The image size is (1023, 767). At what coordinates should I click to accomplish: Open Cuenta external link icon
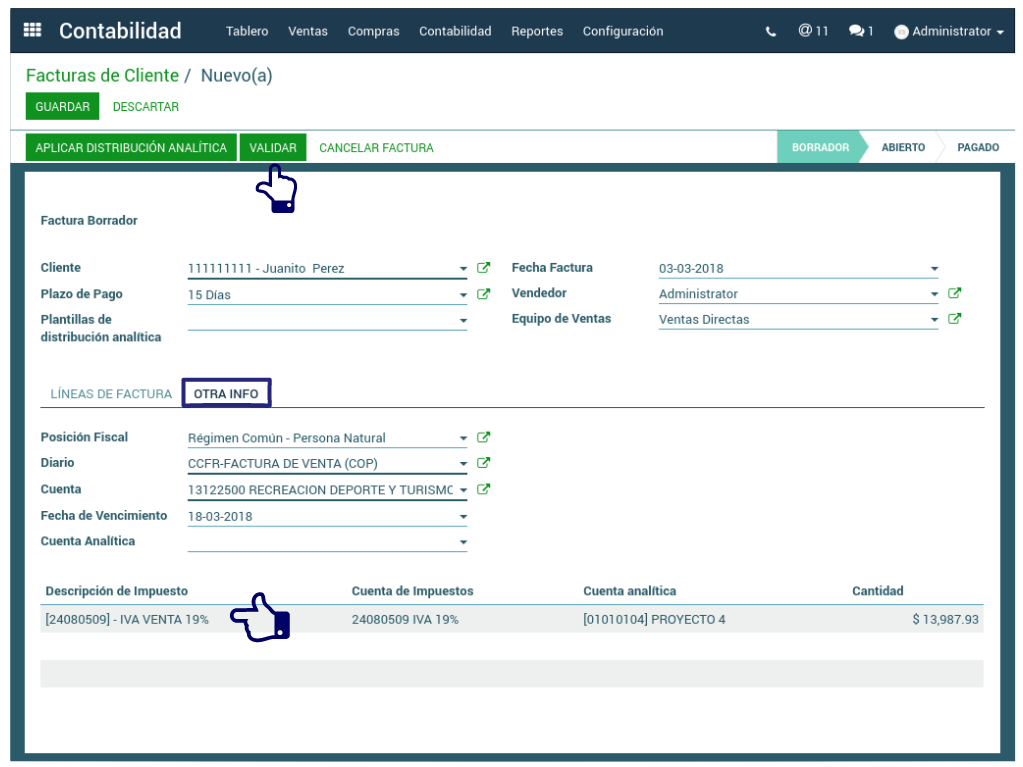[x=484, y=489]
